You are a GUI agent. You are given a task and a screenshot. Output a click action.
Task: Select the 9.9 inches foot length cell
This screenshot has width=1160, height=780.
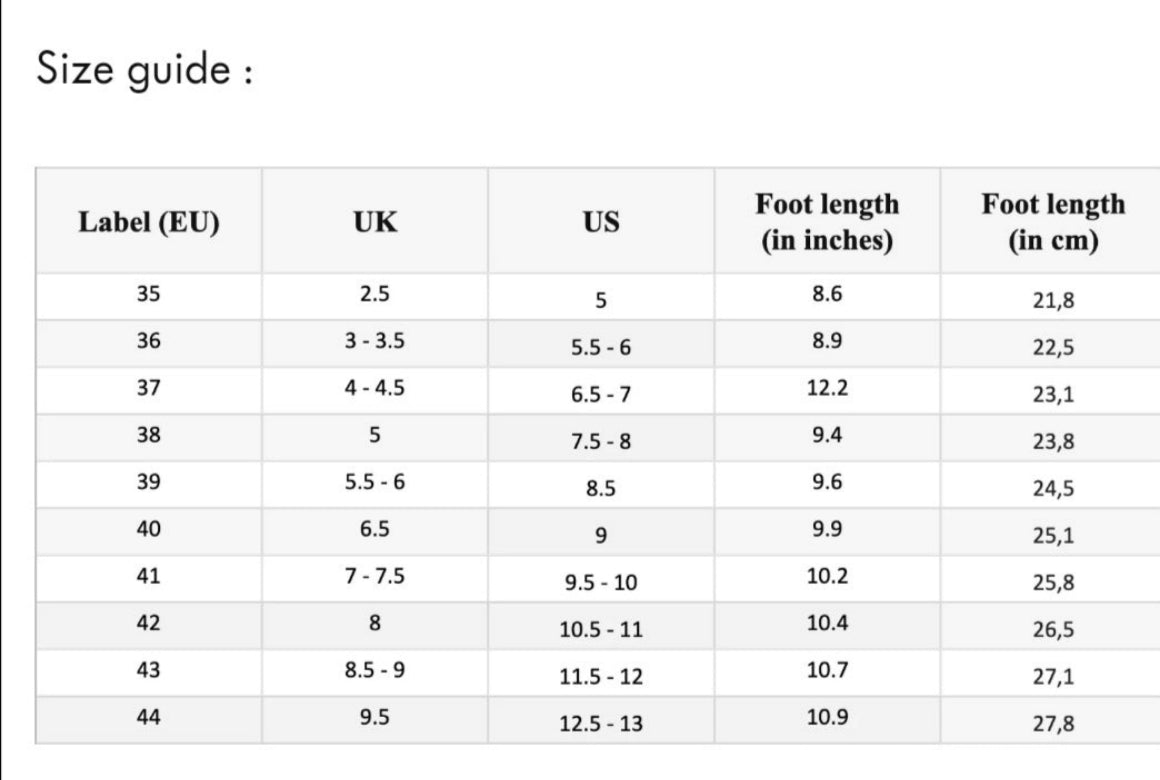click(827, 529)
